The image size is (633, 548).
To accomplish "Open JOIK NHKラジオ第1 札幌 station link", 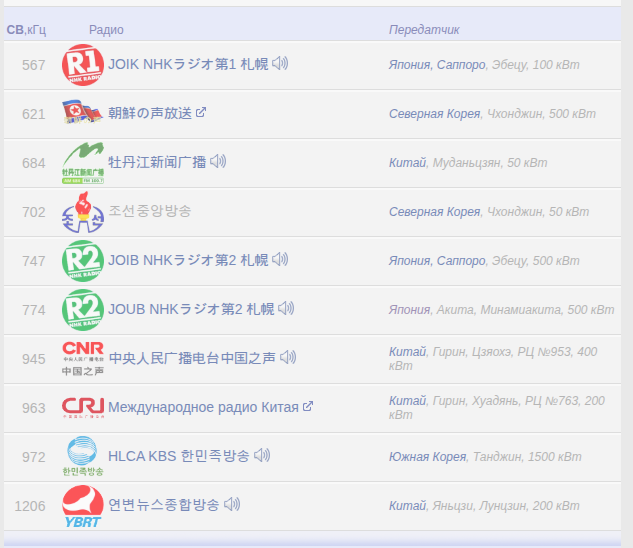I will pos(188,64).
